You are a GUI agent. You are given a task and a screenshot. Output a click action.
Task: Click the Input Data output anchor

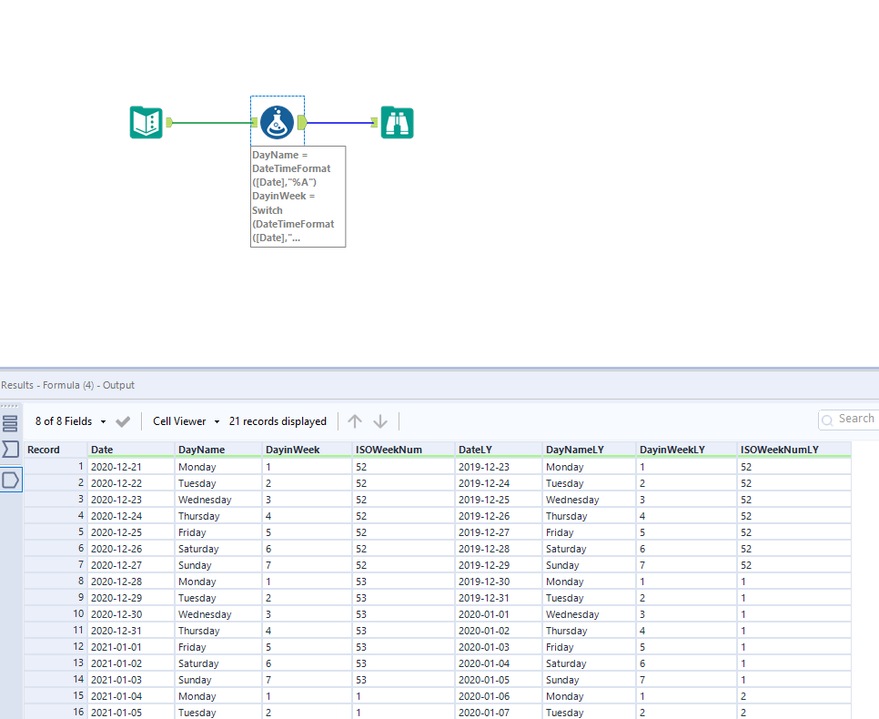coord(169,123)
